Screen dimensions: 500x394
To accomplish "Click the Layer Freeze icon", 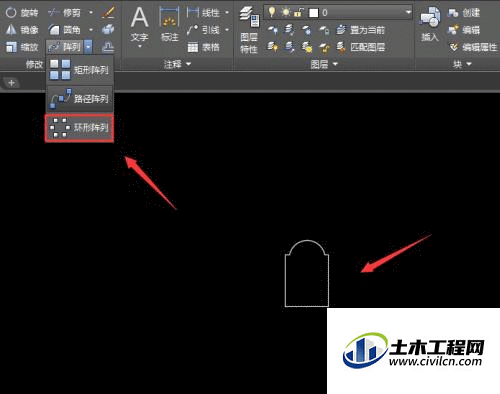I will tap(307, 30).
